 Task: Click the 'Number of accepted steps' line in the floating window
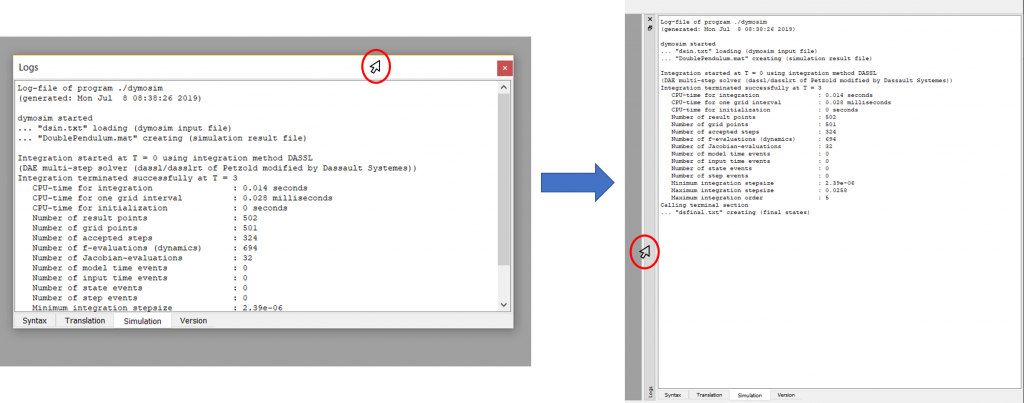point(145,238)
